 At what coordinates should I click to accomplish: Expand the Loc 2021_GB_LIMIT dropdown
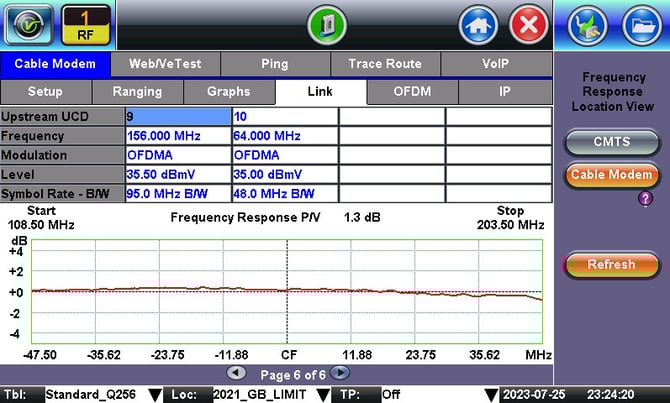[321, 395]
